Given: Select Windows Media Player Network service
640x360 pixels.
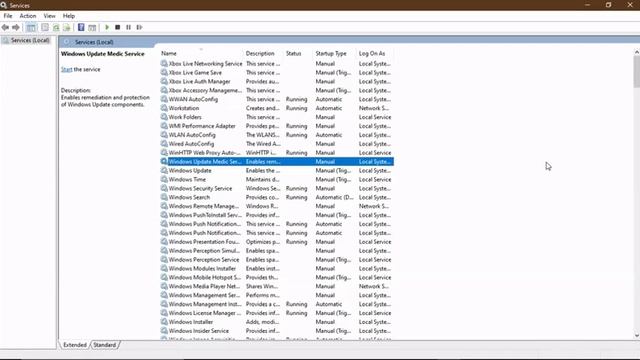Looking at the screenshot, I should [x=277, y=287].
